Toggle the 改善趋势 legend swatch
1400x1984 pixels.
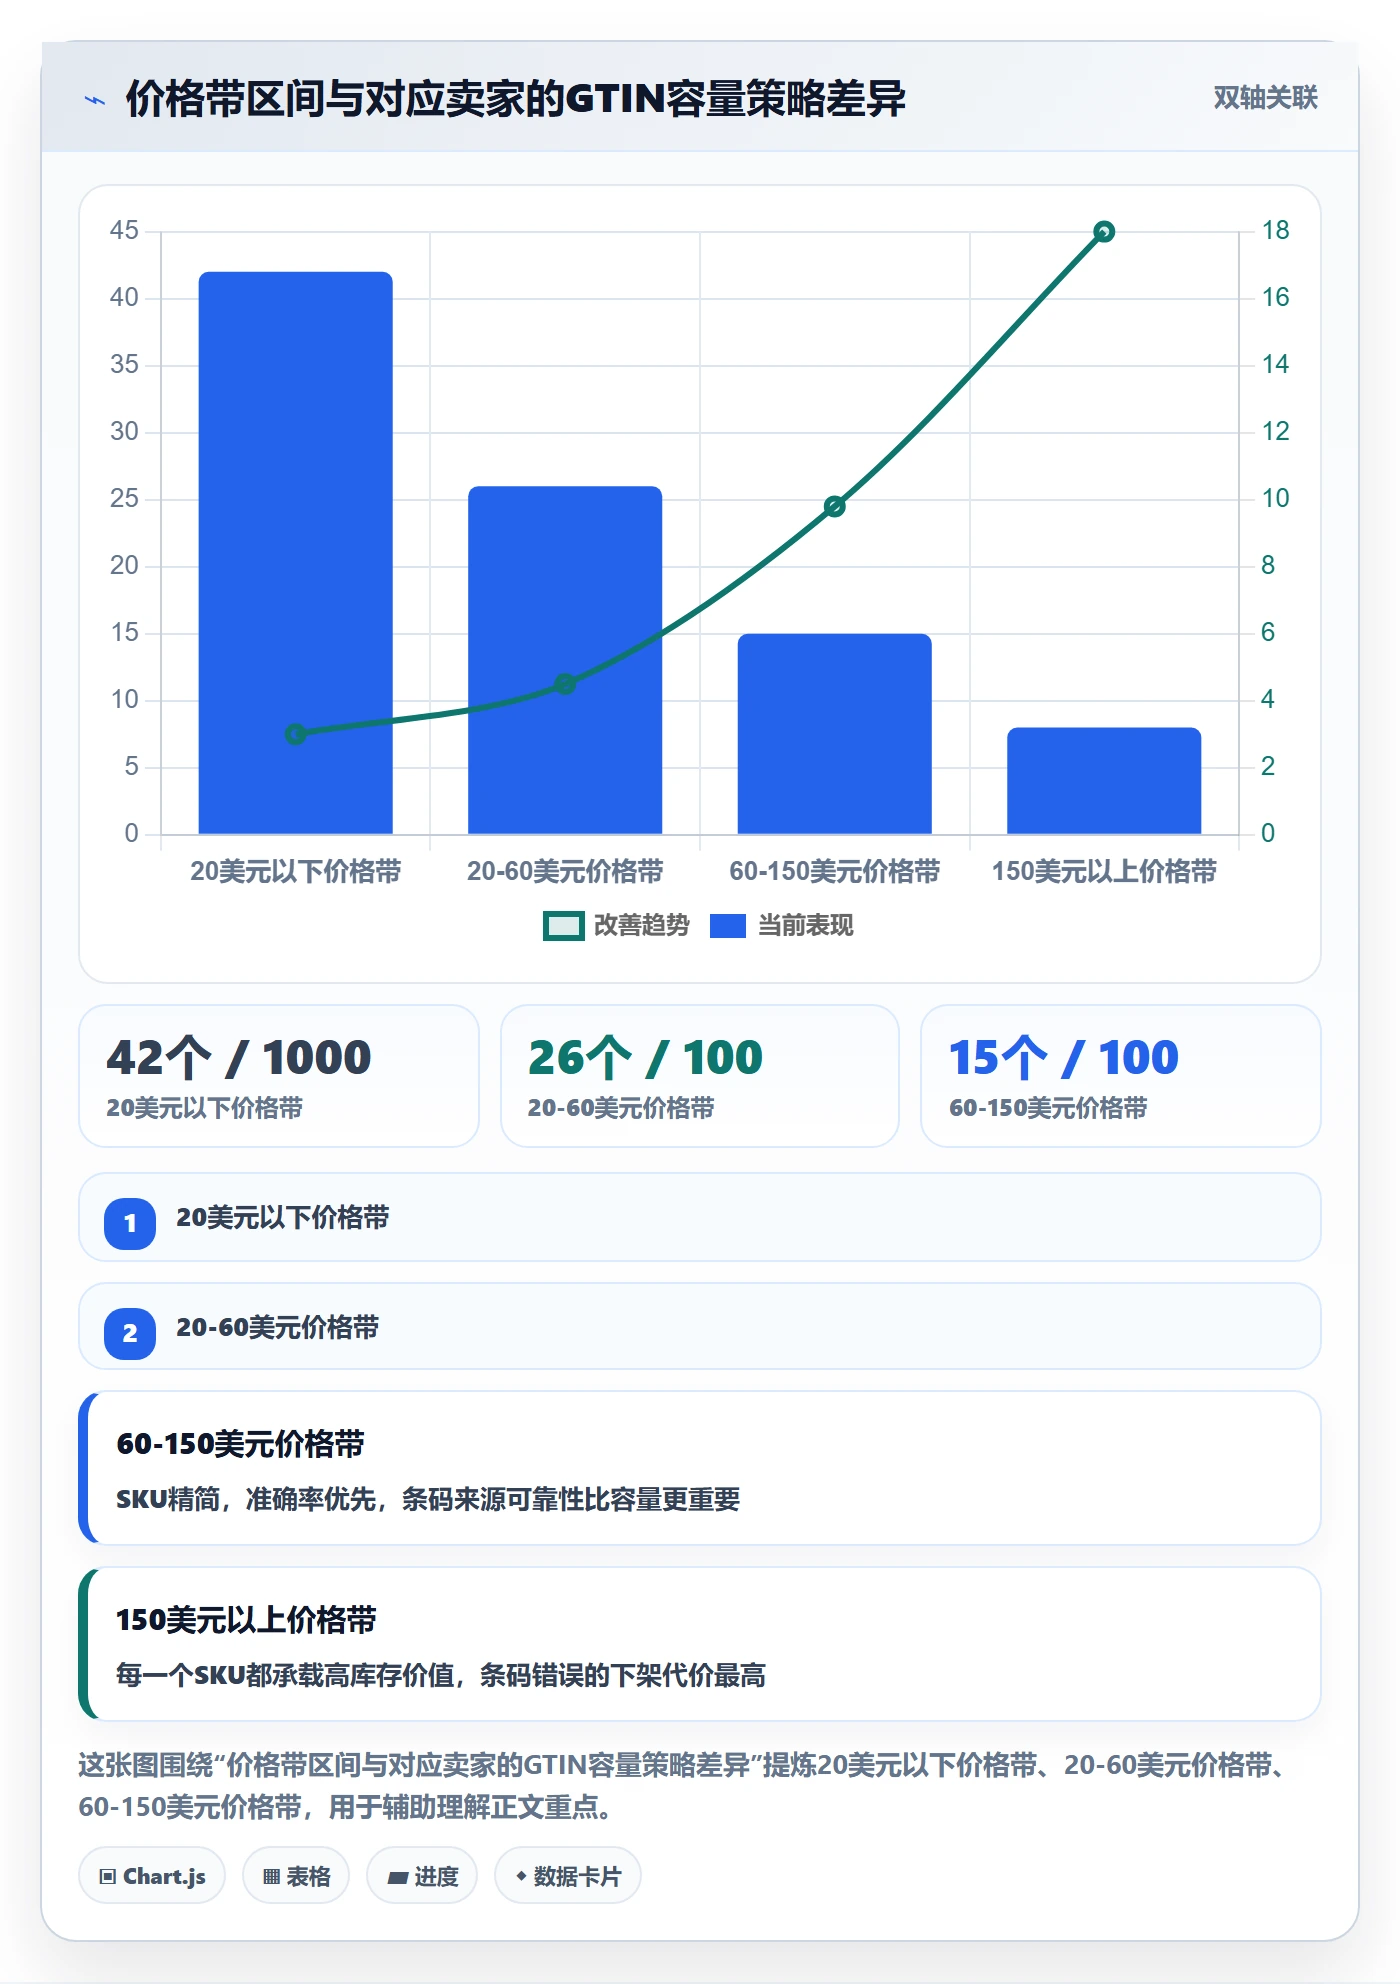click(564, 926)
